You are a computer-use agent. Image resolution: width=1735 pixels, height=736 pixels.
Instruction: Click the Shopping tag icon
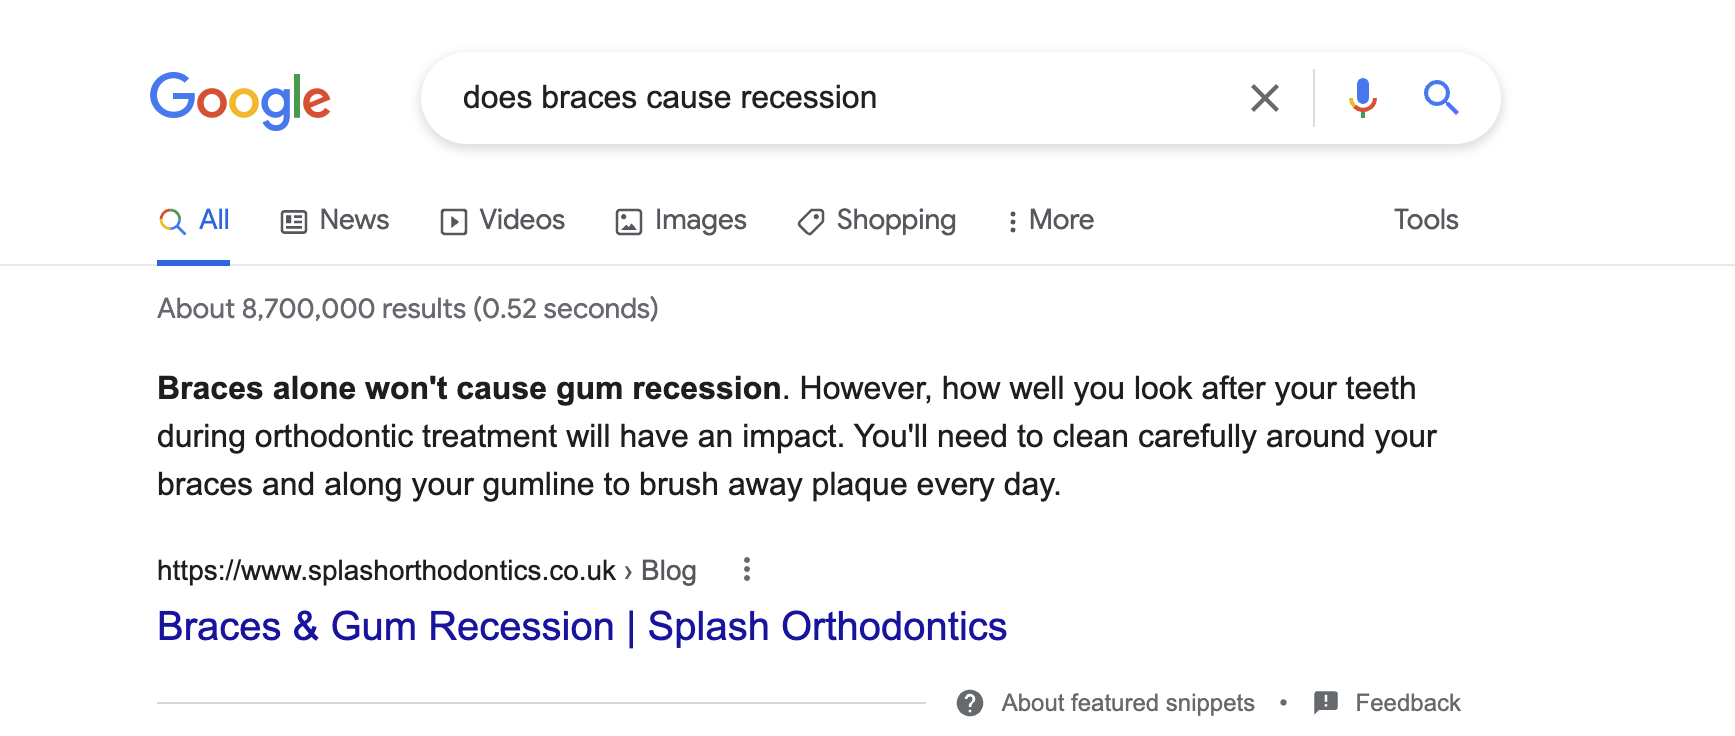[811, 221]
